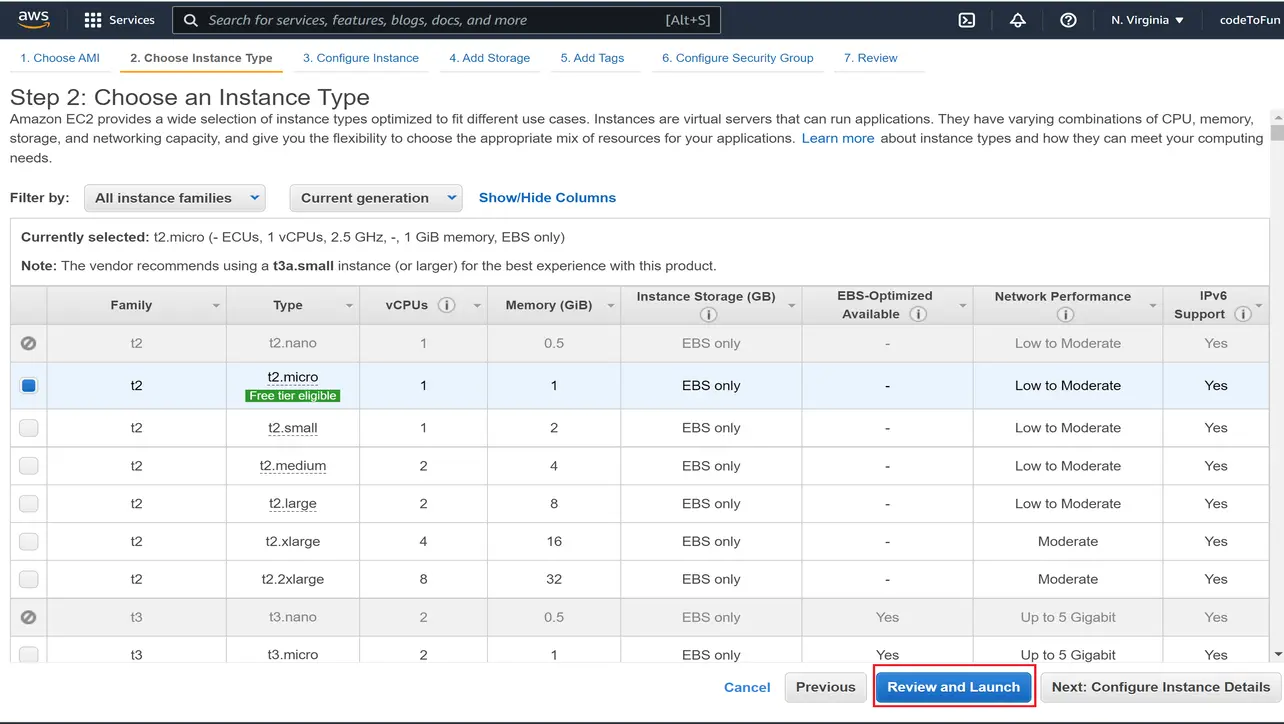Viewport: 1284px width, 724px height.
Task: Go to the 4. Add Storage tab
Action: coord(490,58)
